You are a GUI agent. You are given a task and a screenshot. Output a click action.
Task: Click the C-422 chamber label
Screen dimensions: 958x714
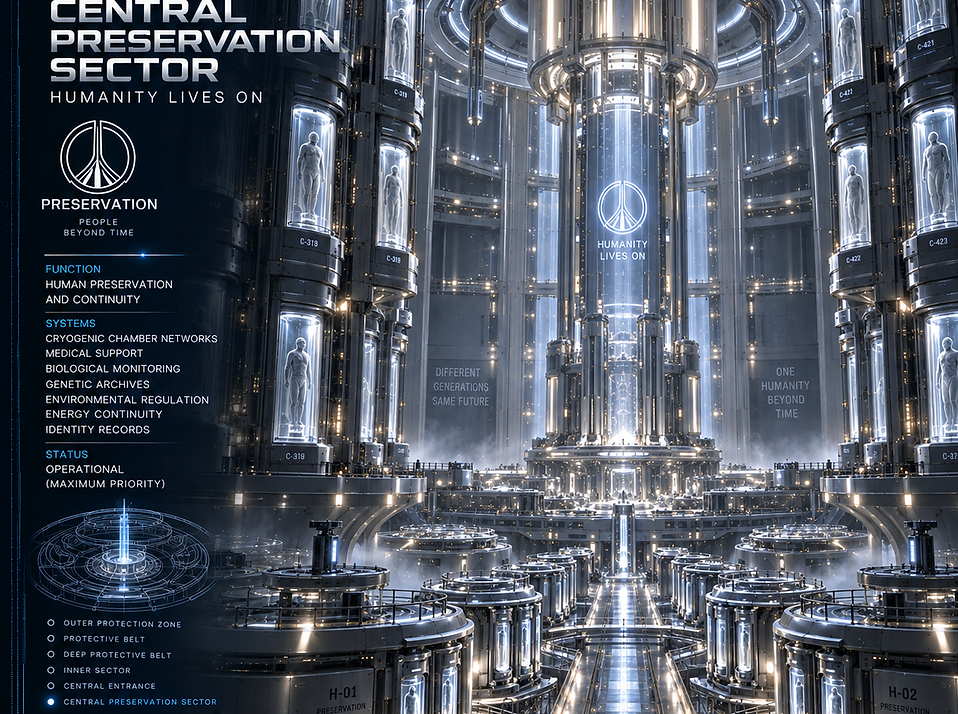coord(854,259)
